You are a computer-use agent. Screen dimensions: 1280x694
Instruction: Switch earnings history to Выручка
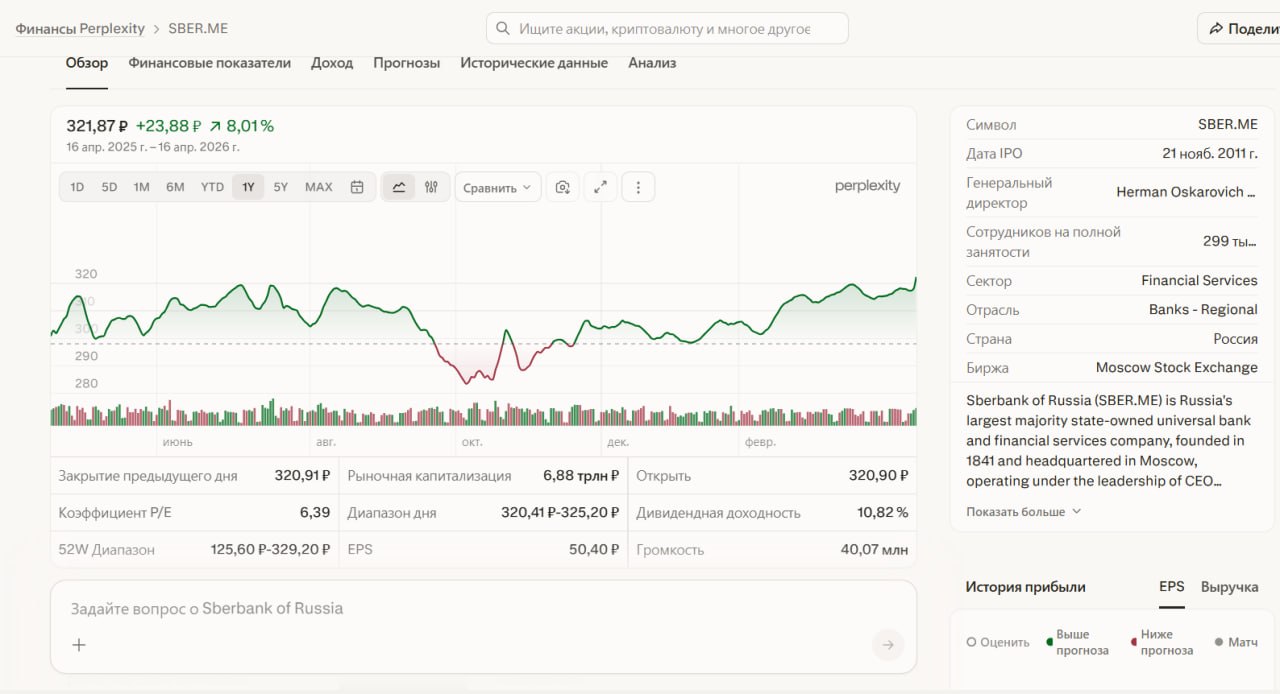point(1229,587)
